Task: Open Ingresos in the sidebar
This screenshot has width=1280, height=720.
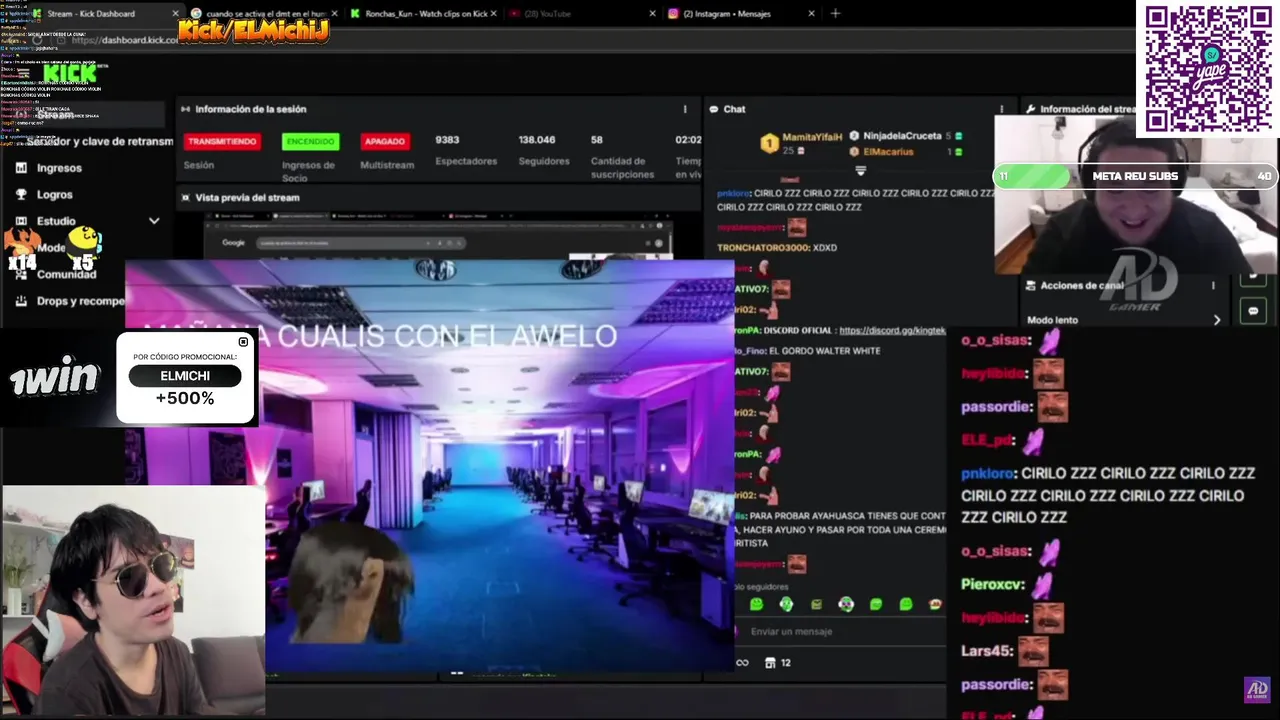Action: (x=59, y=168)
